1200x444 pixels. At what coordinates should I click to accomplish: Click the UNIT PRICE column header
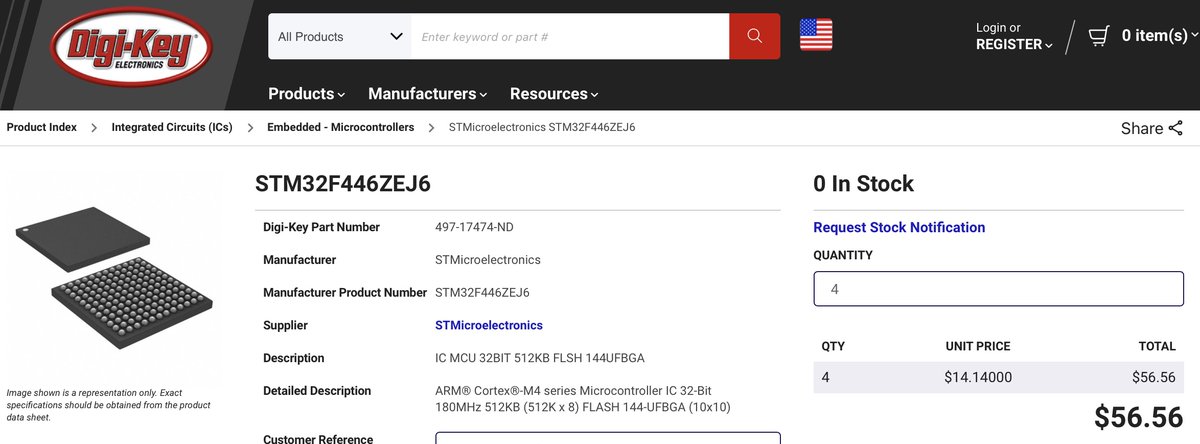tap(977, 346)
